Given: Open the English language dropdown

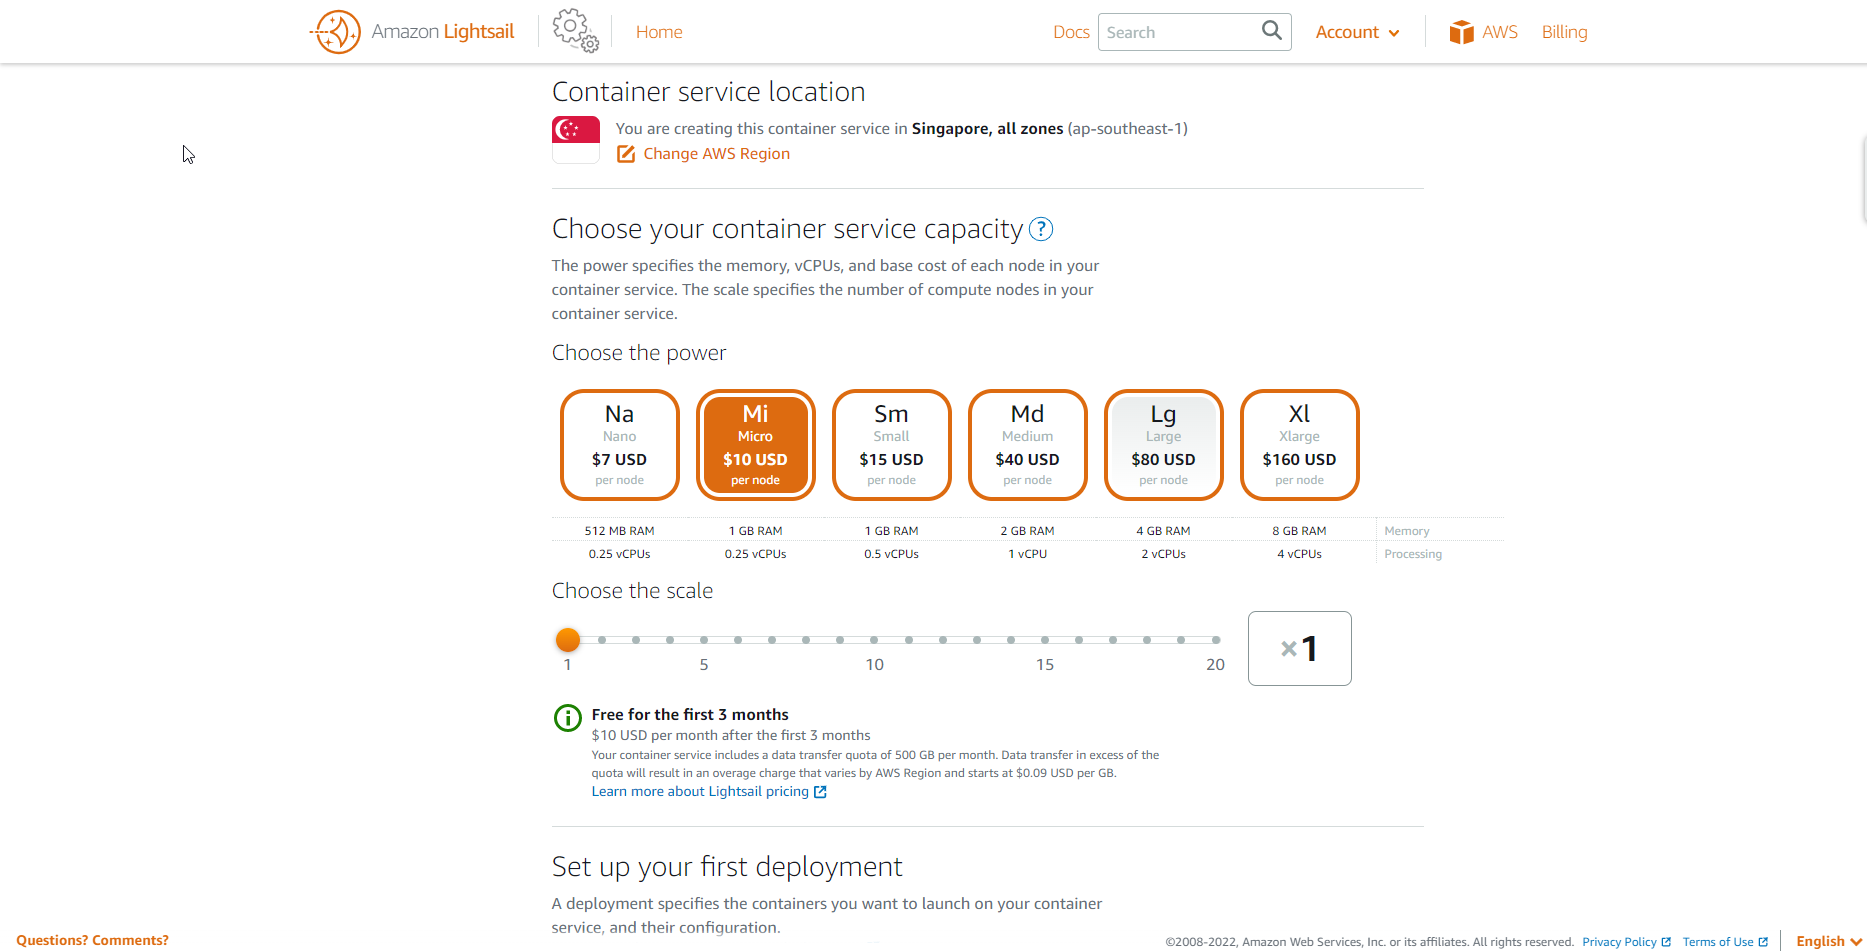Looking at the screenshot, I should point(1829,941).
